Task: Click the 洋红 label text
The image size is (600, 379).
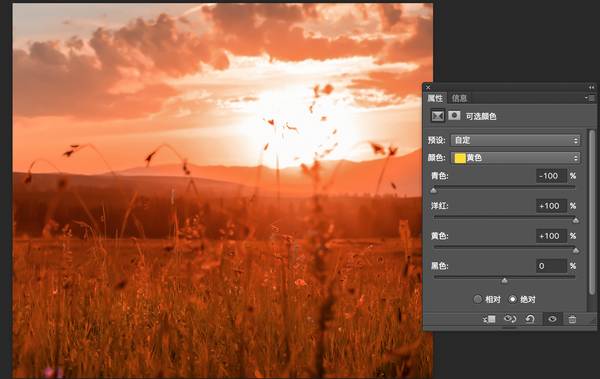Action: (439, 206)
